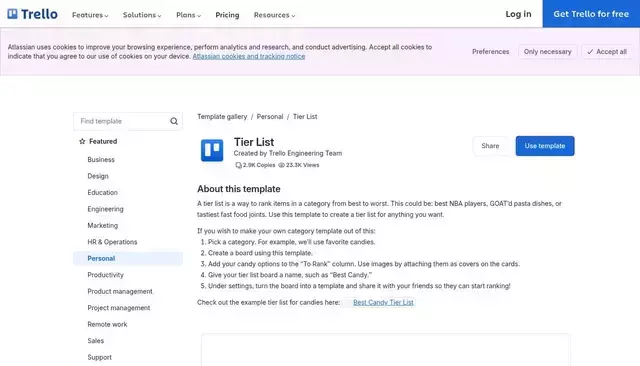
Task: Go to Personal breadcrumb link
Action: pyautogui.click(x=270, y=117)
